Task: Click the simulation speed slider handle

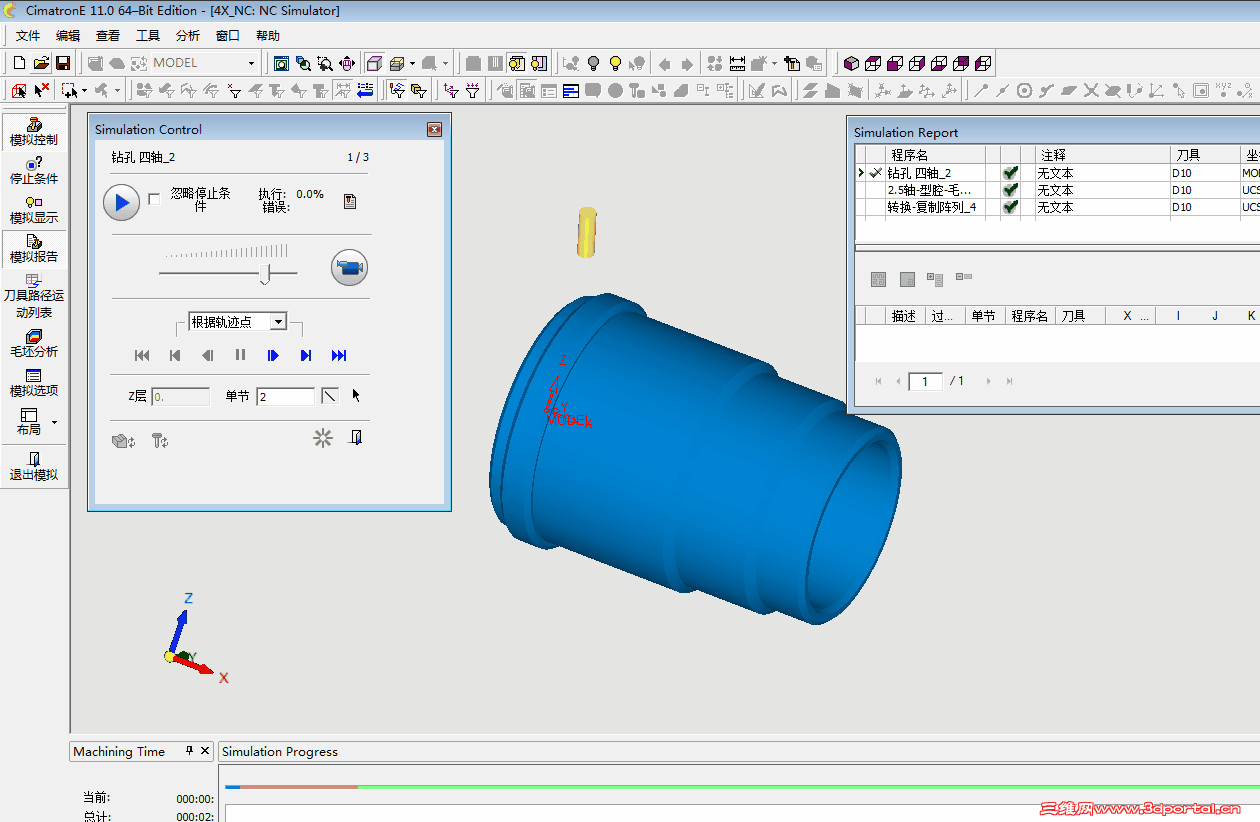Action: pos(266,274)
